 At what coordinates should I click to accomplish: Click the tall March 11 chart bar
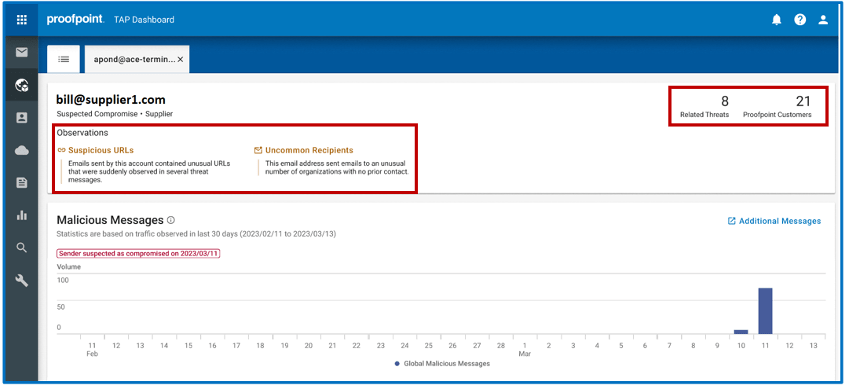pos(765,311)
